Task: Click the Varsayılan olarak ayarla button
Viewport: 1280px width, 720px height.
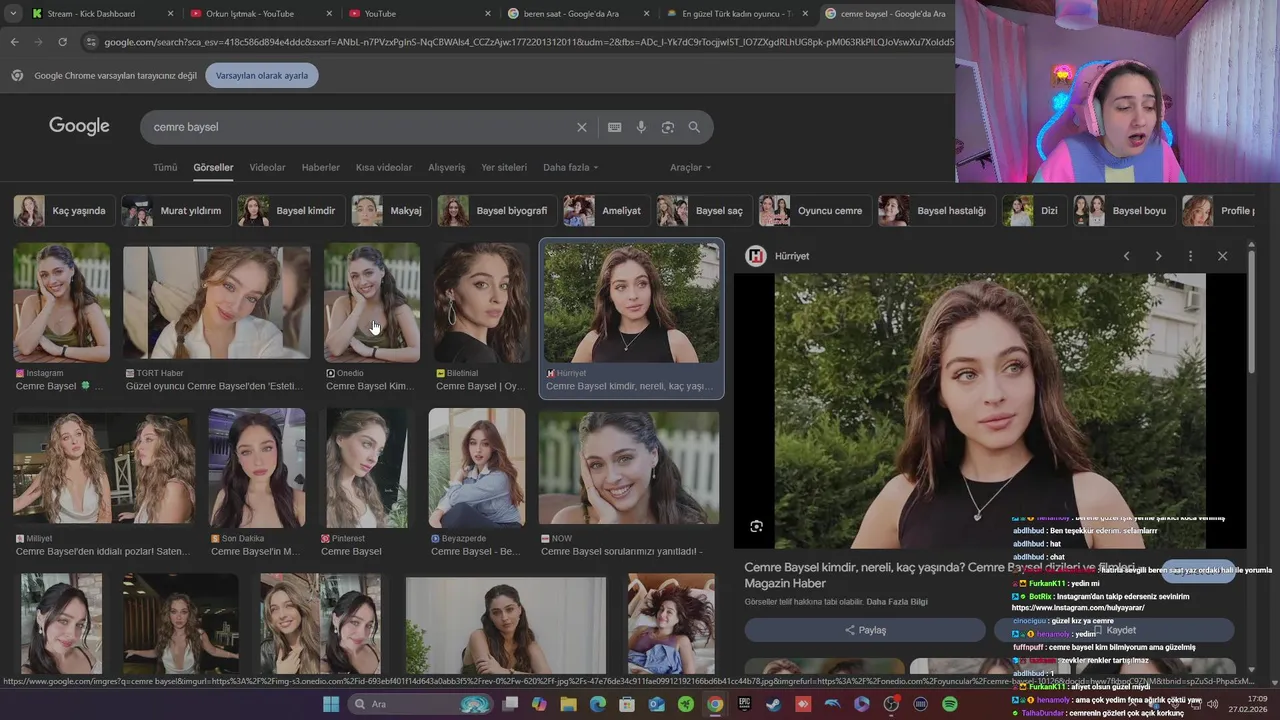Action: tap(262, 75)
